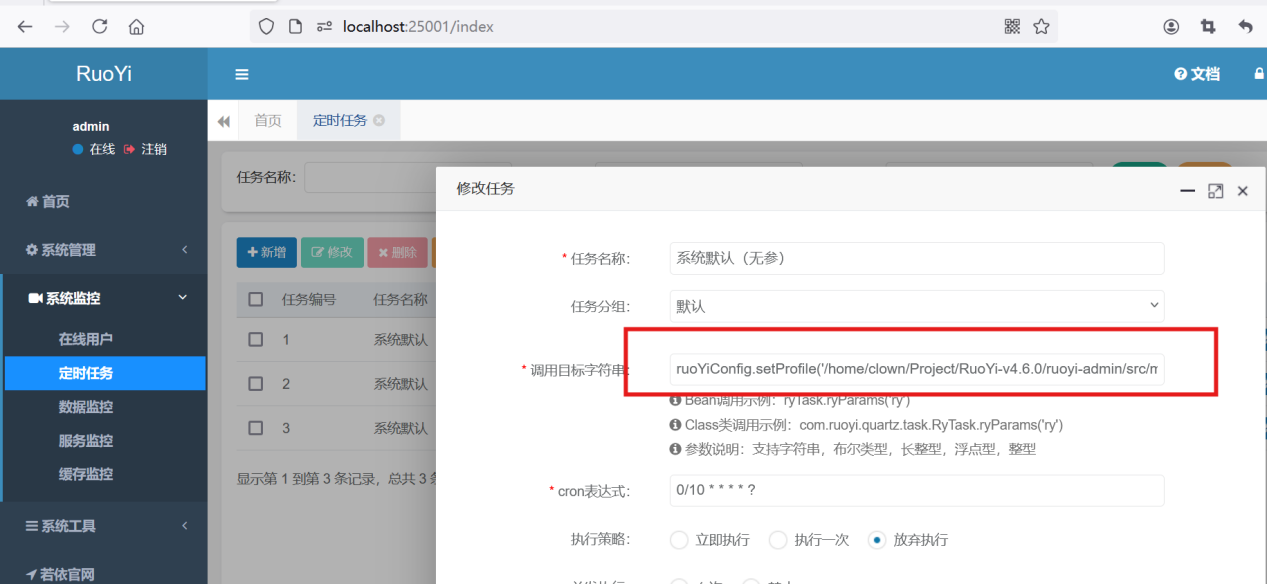Click the cron表达式 input field
Image resolution: width=1267 pixels, height=584 pixels.
(917, 491)
